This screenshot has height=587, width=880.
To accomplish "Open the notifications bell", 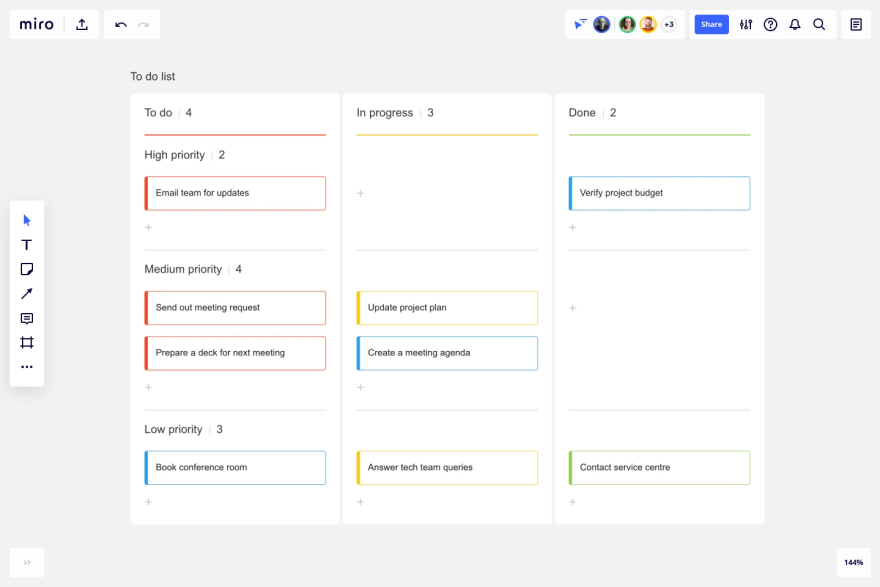I will point(795,24).
